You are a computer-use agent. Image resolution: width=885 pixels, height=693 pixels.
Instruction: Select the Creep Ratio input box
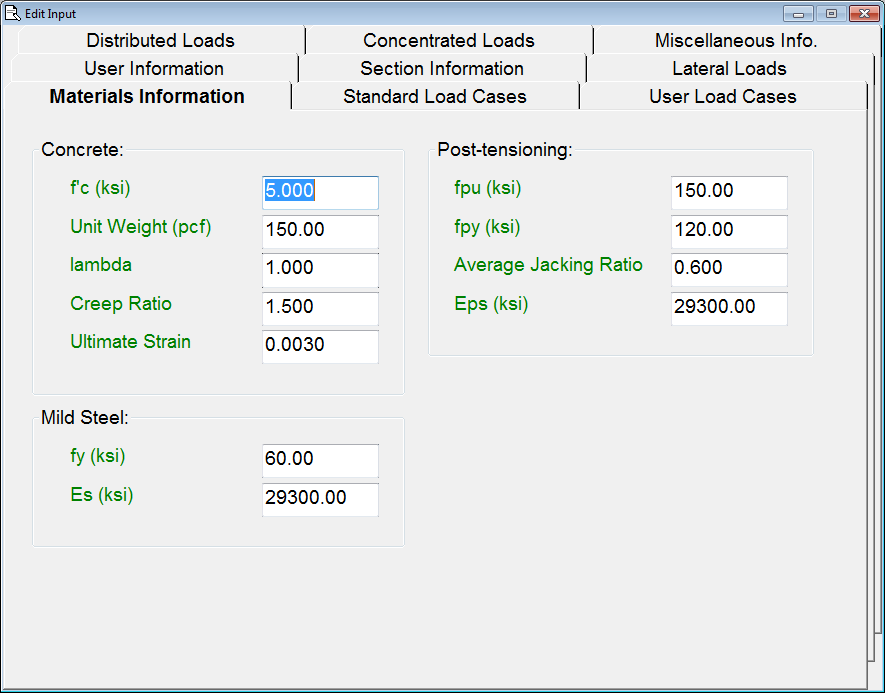[320, 307]
